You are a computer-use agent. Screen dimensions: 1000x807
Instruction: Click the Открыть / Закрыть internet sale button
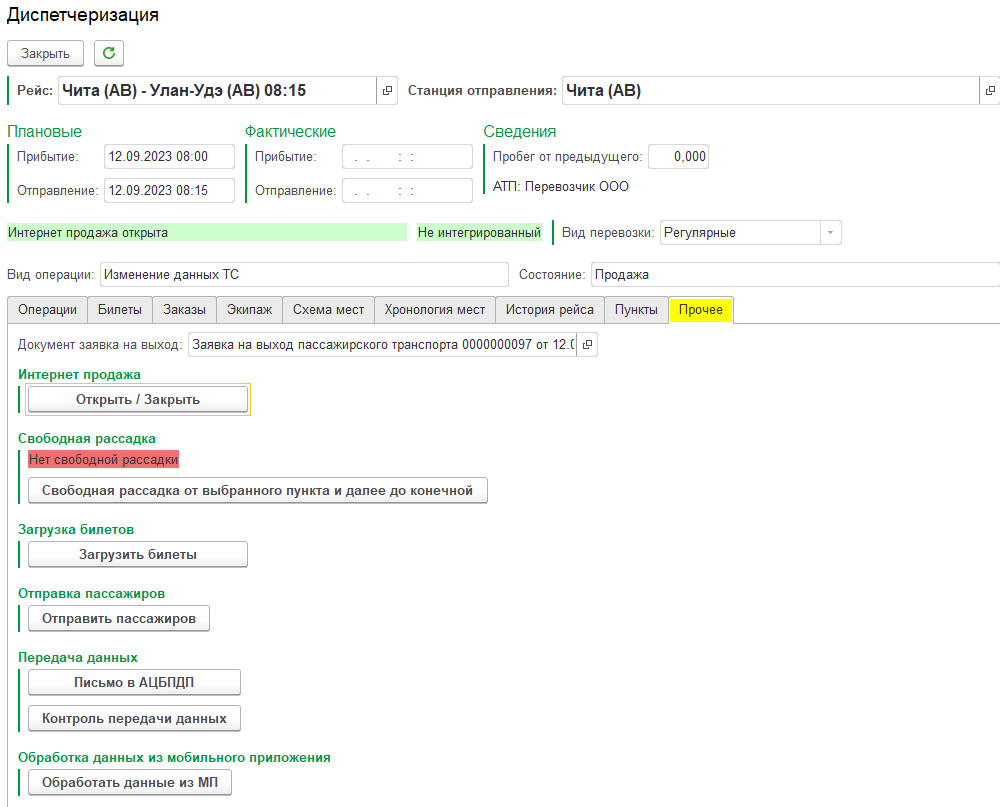point(138,399)
